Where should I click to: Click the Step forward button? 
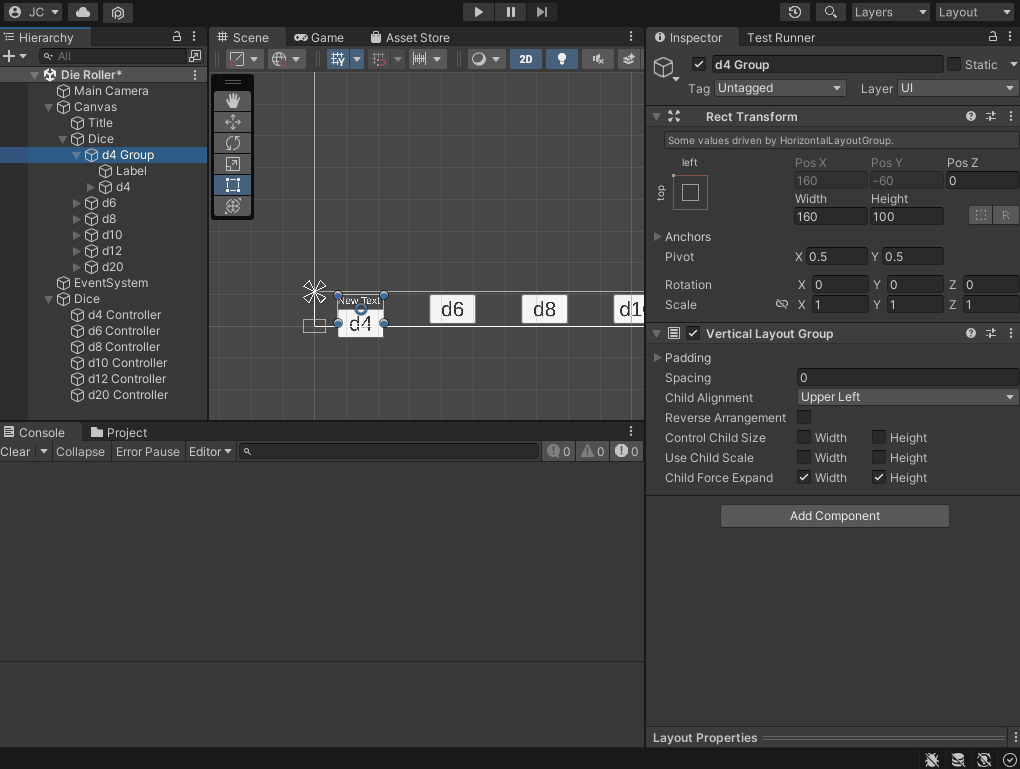pos(542,12)
